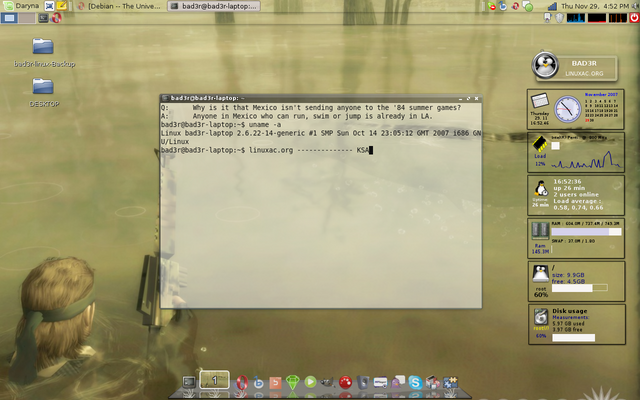This screenshot has height=400, width=640.
Task: Click the 'uname -a' command line in terminal
Action: [221, 124]
